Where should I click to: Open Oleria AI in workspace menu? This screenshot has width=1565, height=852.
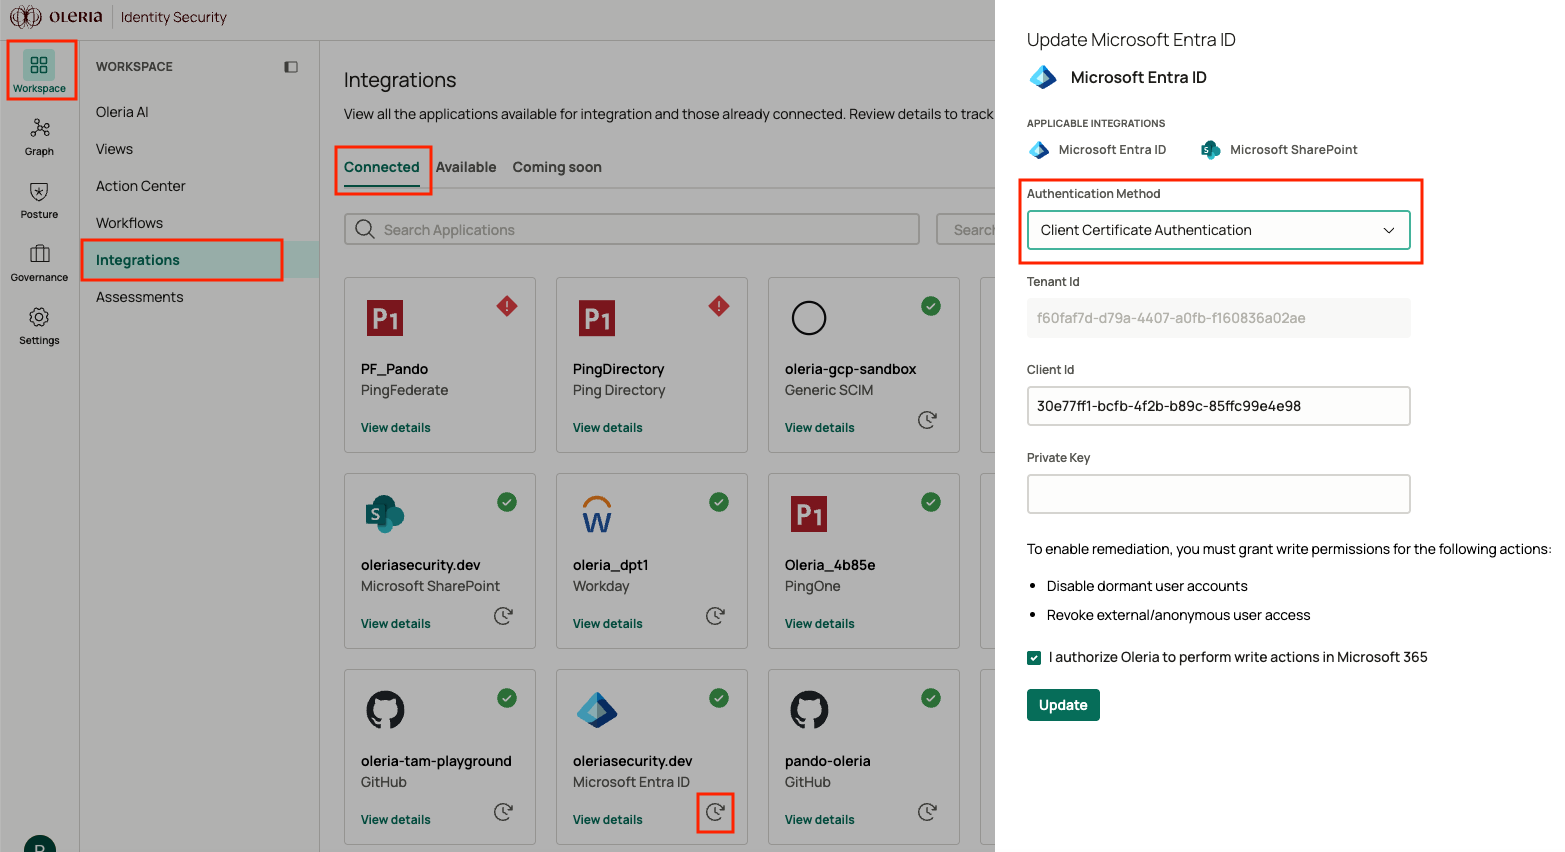point(122,112)
